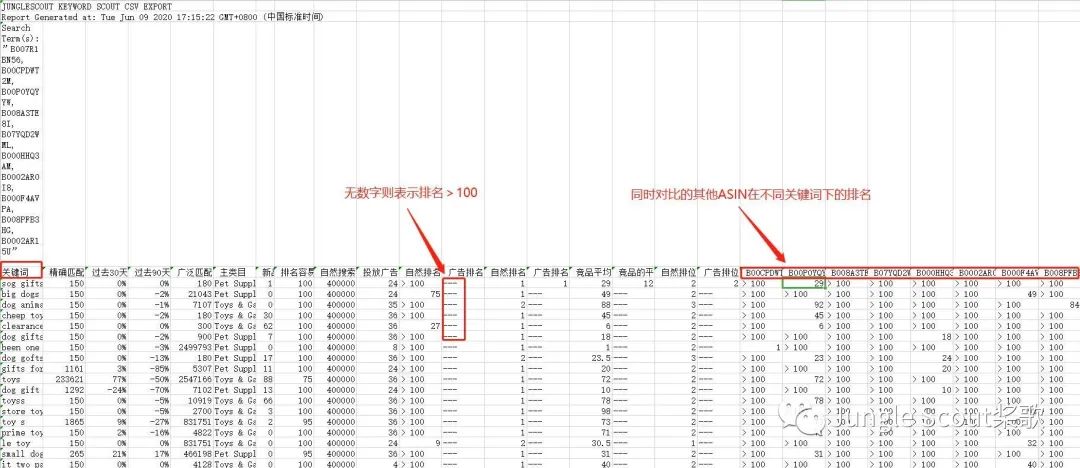
Task: Click the B00P0YQY ASIN header cell
Action: [806, 273]
